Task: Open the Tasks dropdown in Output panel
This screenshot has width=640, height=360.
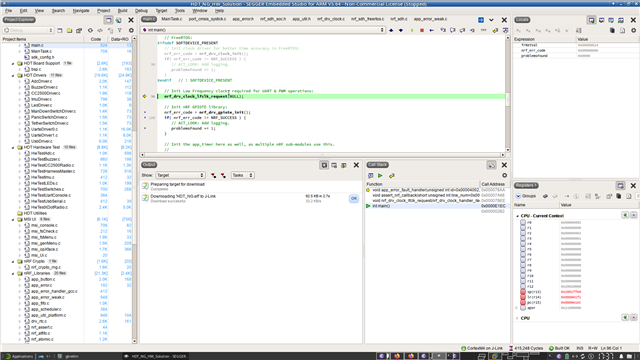Action: coord(242,175)
